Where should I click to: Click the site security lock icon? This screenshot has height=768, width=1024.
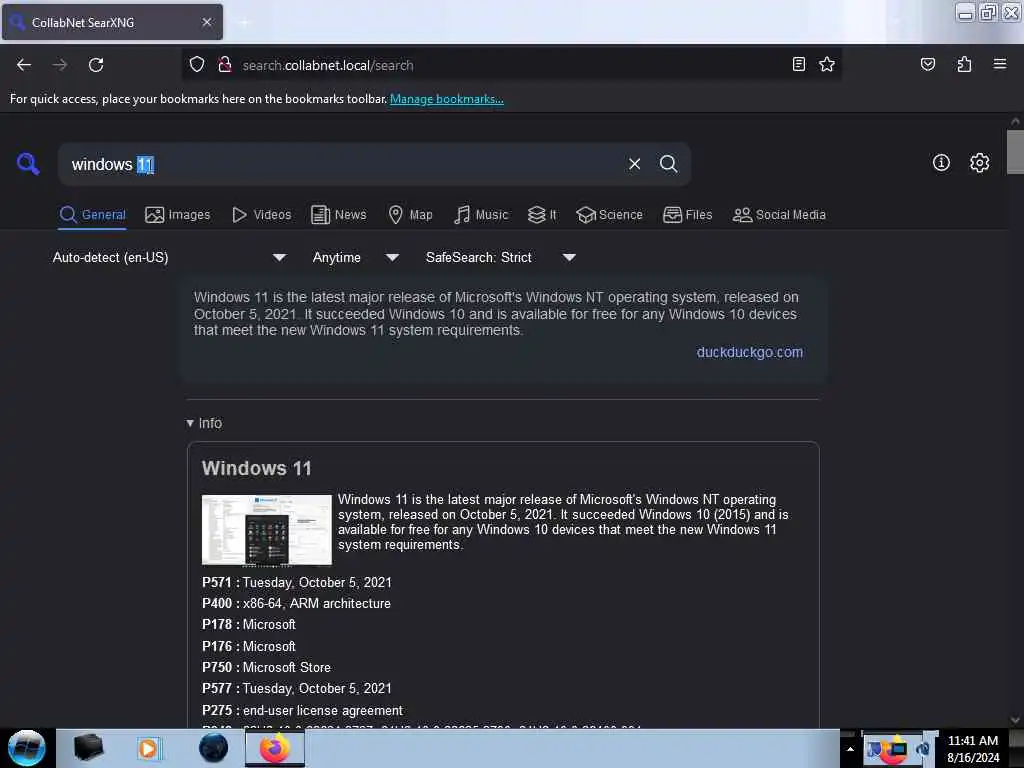click(x=225, y=65)
